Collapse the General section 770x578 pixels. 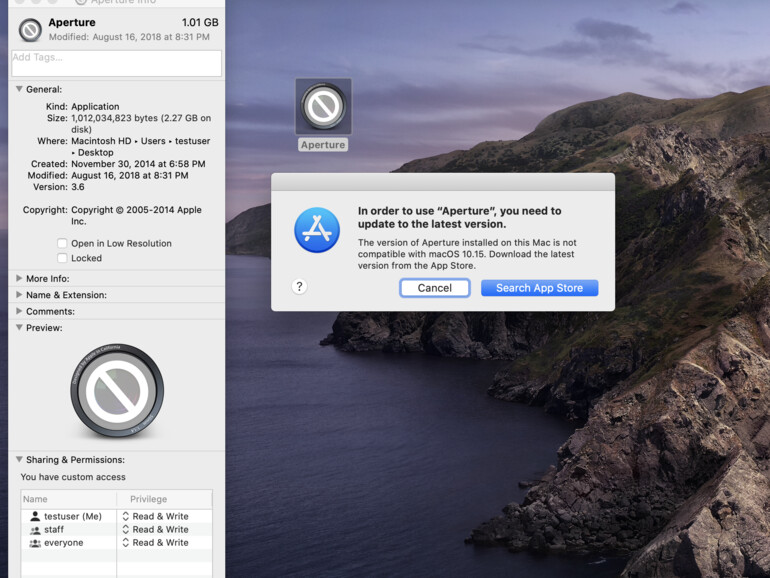pyautogui.click(x=19, y=89)
